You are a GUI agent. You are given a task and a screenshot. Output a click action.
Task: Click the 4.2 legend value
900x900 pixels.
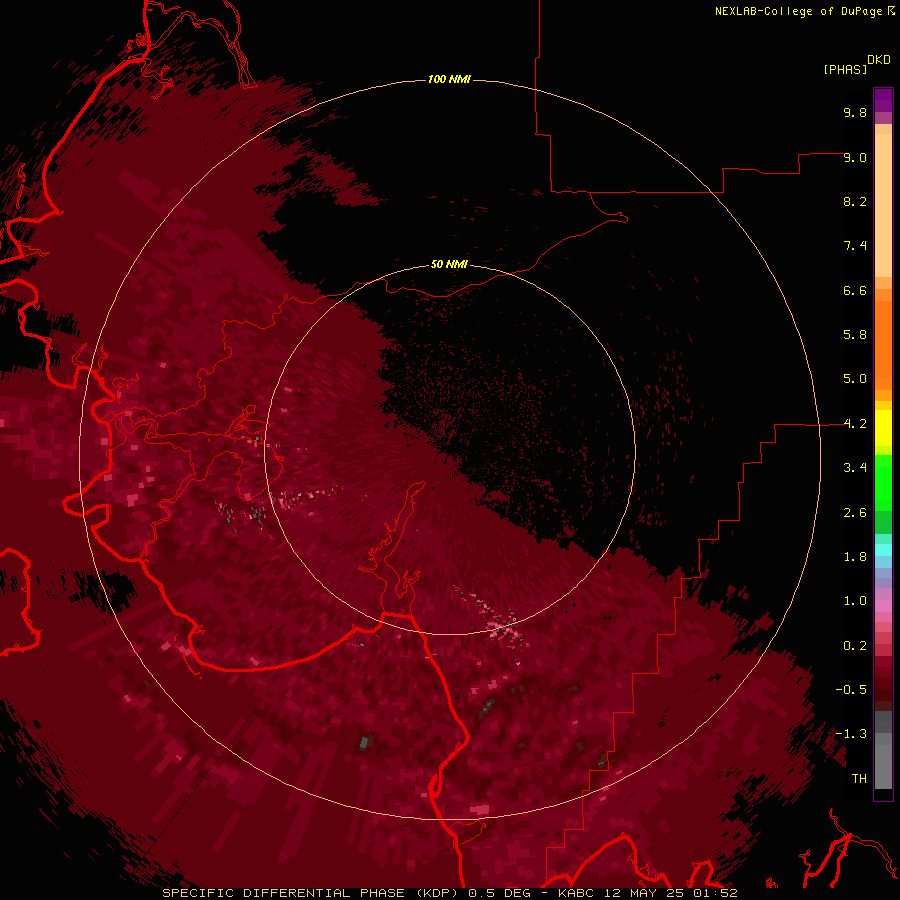tap(855, 424)
